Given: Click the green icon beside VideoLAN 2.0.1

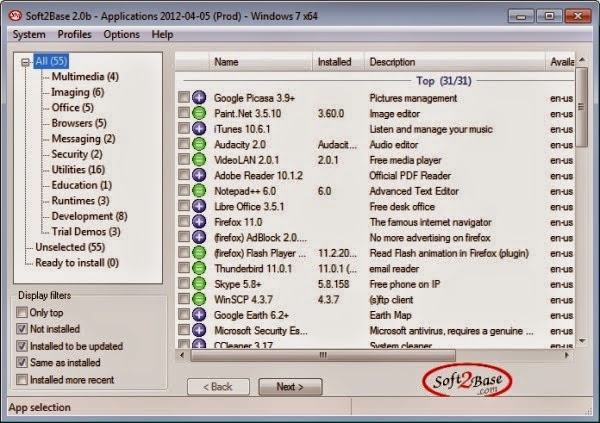Looking at the screenshot, I should point(199,159).
